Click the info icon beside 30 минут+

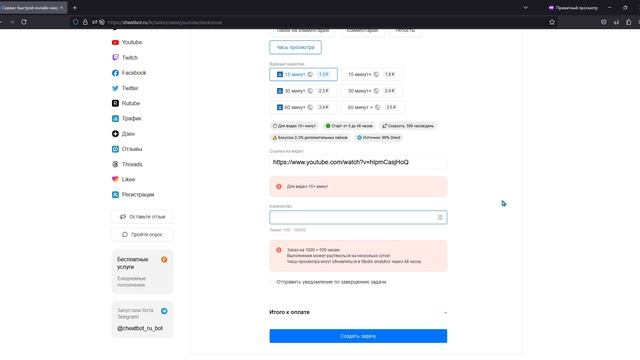[376, 91]
